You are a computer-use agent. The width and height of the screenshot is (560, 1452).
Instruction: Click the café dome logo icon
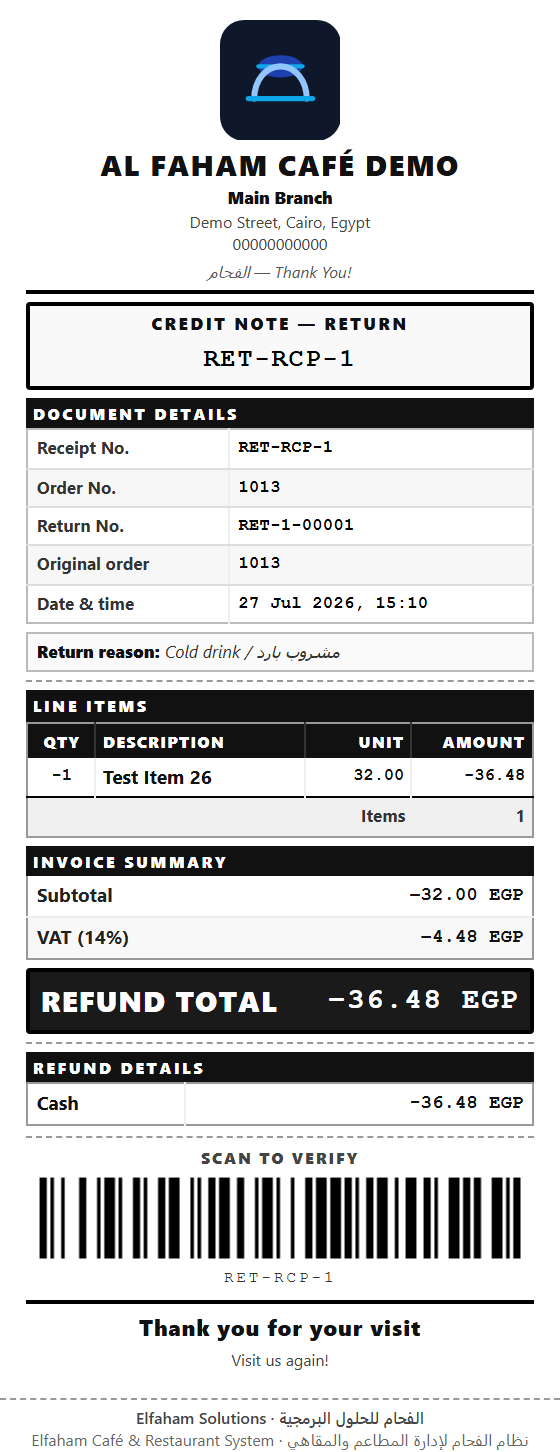point(280,80)
